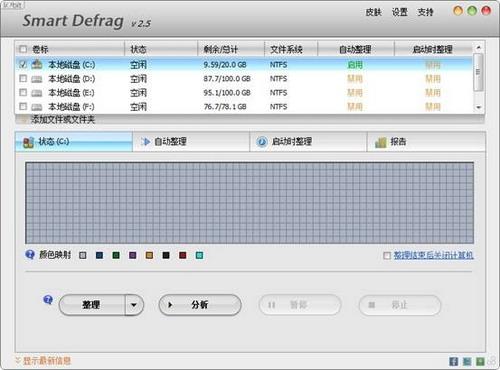Image resolution: width=500 pixels, height=370 pixels.
Task: Open the 皮肤 menu
Action: pos(373,12)
